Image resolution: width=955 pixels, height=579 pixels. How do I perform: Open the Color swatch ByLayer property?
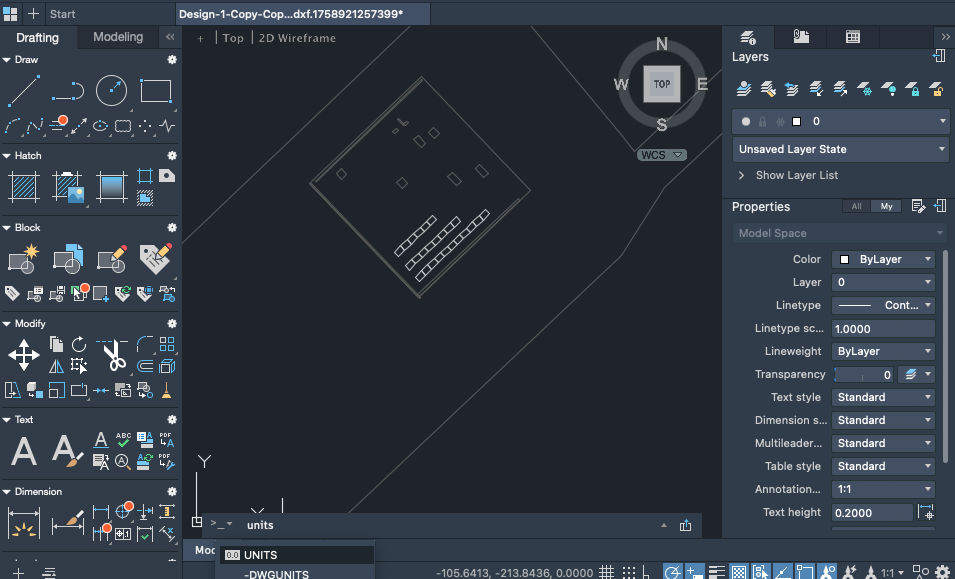(884, 259)
